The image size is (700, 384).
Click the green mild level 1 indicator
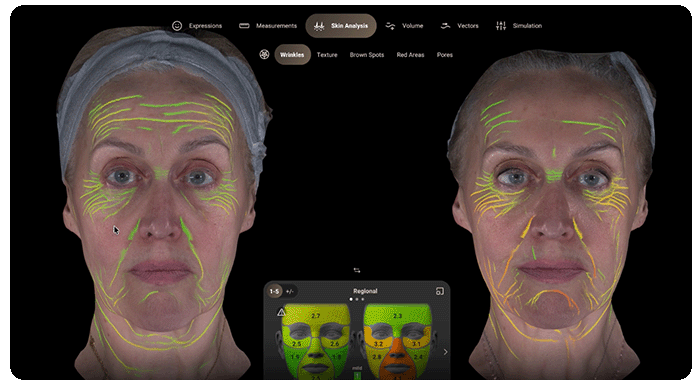357,376
